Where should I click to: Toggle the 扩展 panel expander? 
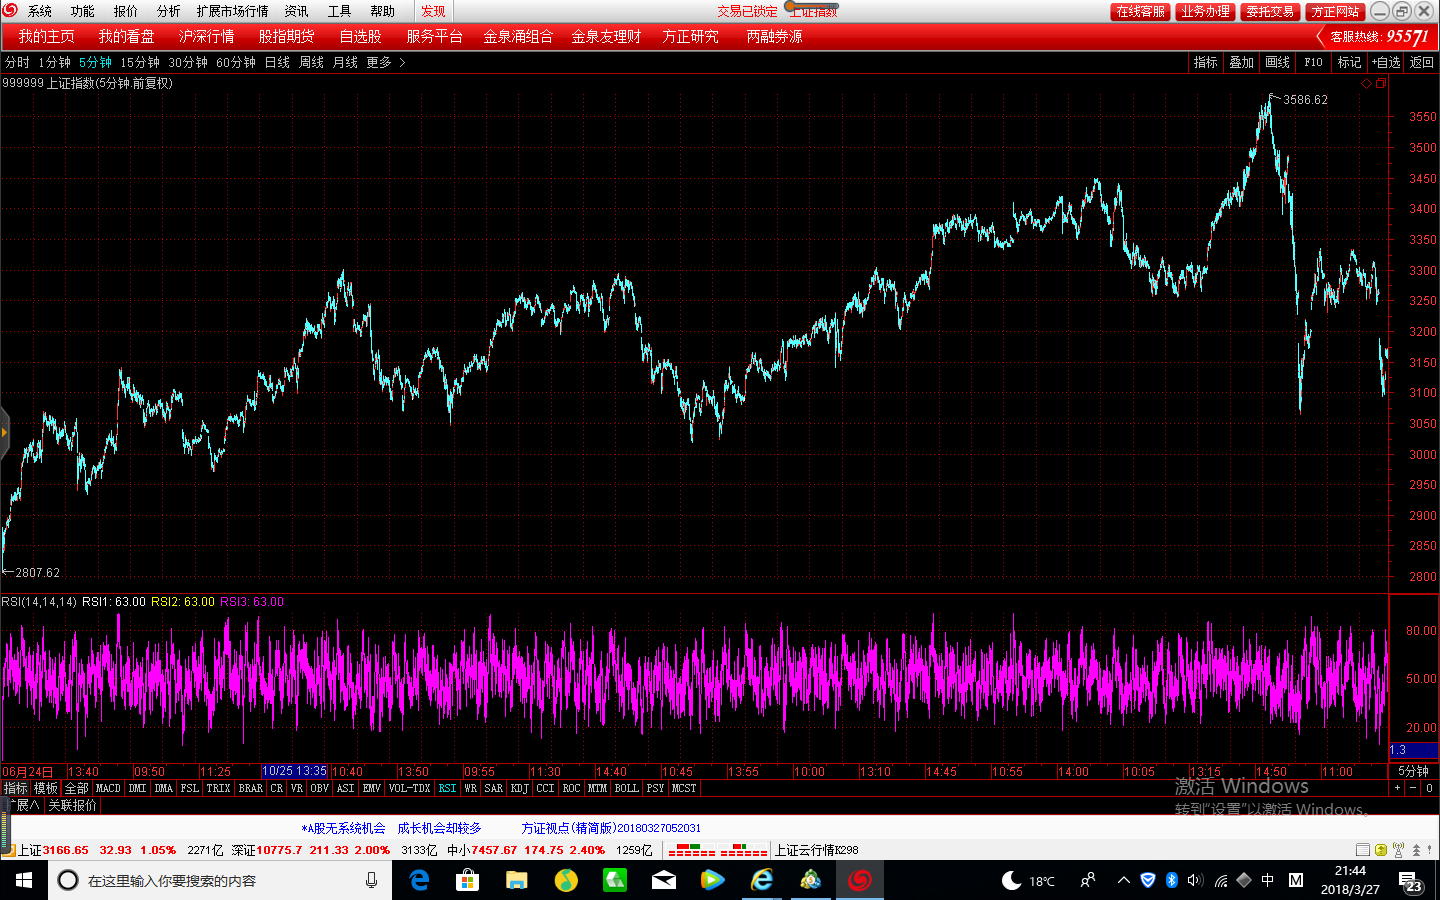(22, 805)
